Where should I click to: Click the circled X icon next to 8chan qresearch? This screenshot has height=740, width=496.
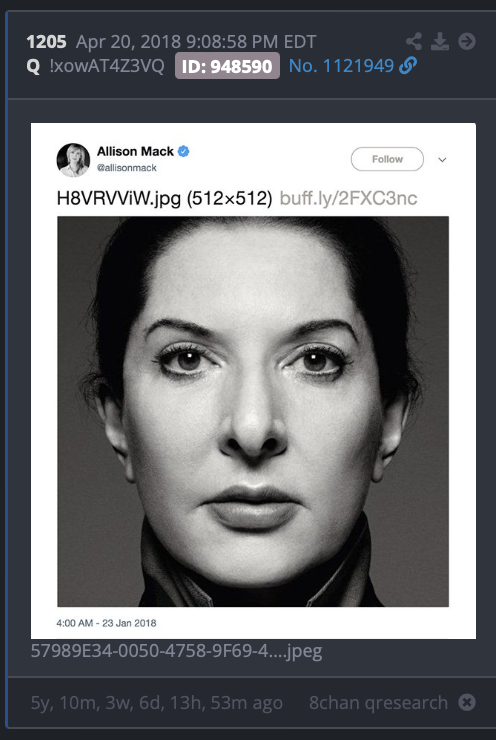pos(467,702)
